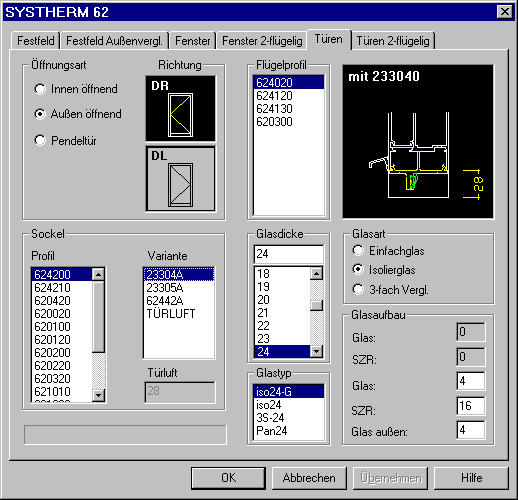Click Glasdicke list scroll-down arrow

[316, 351]
